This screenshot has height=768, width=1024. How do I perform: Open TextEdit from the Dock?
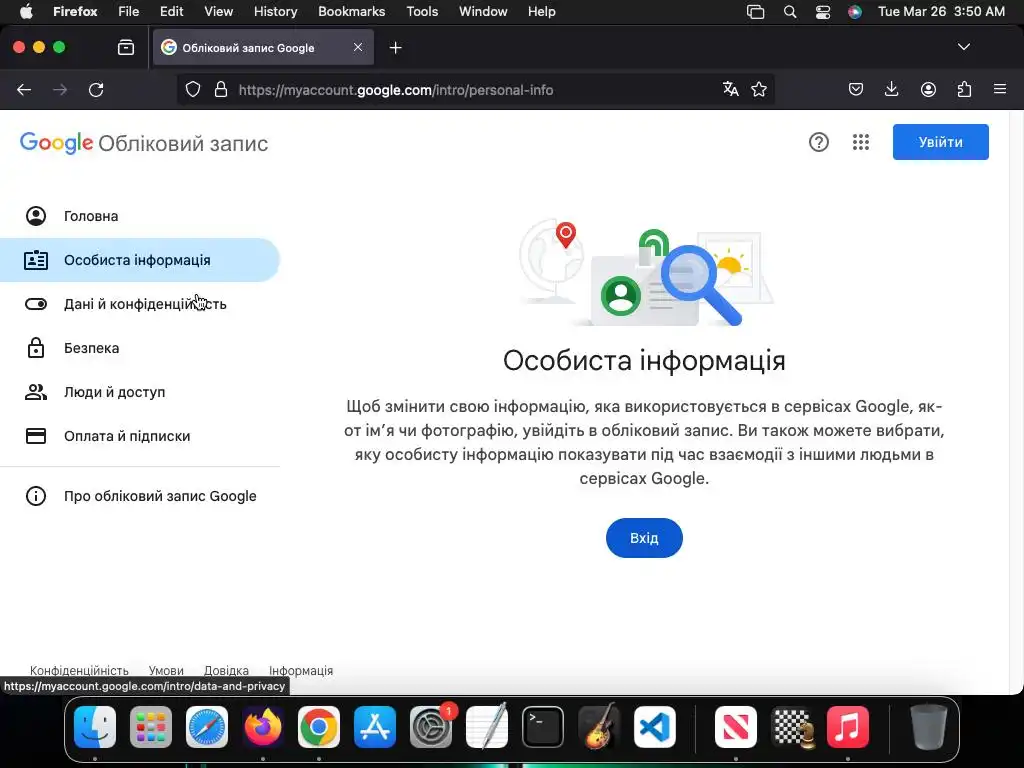pos(487,726)
